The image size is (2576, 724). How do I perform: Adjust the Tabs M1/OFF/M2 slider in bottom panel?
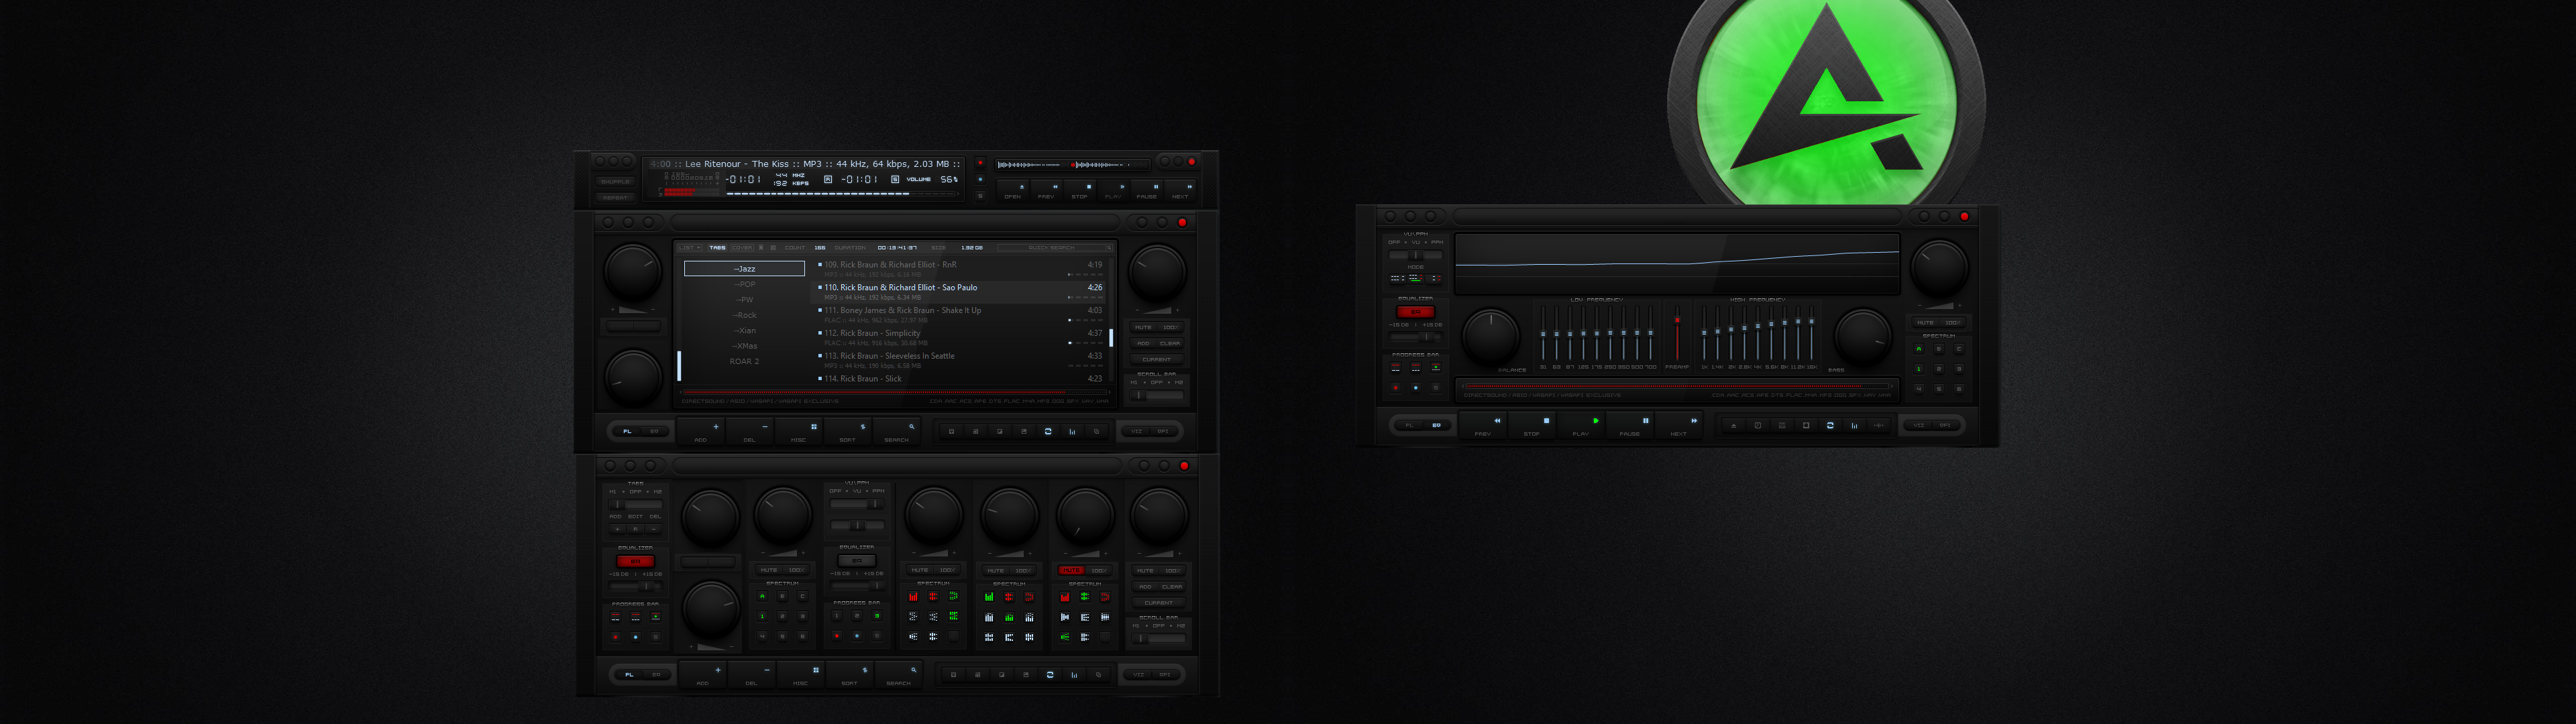coord(636,504)
